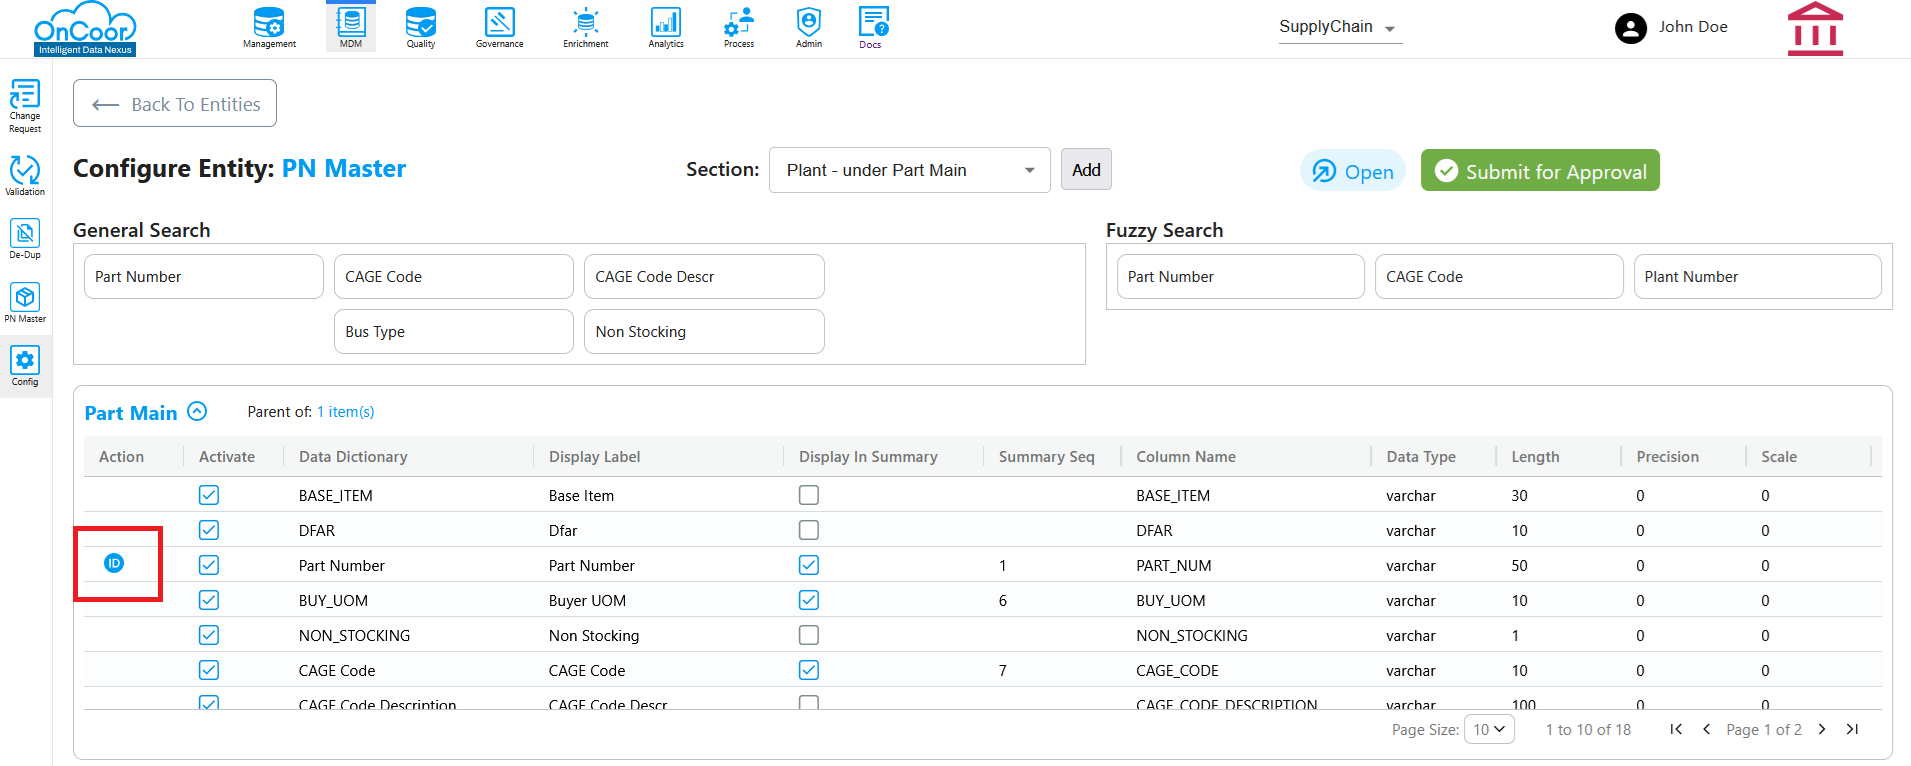The height and width of the screenshot is (766, 1911).
Task: Open the Process module icon
Action: [x=739, y=27]
